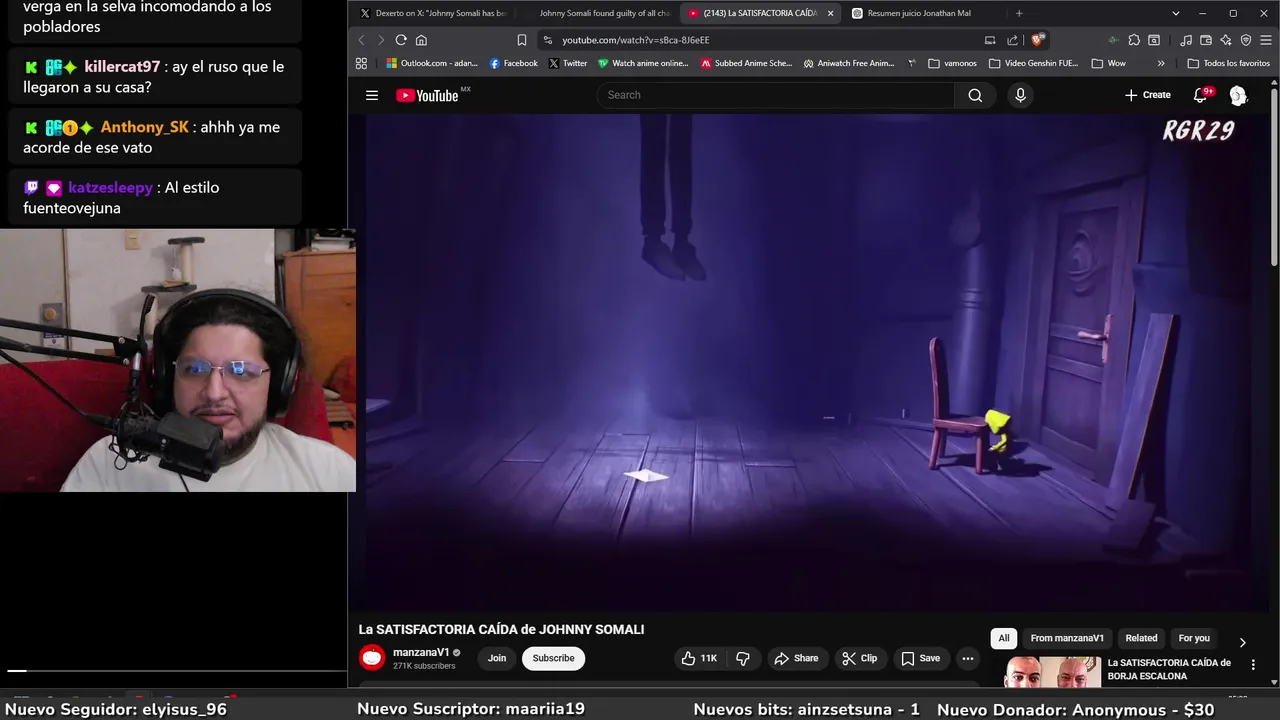
Task: Select the For you filter chip
Action: pos(1194,638)
